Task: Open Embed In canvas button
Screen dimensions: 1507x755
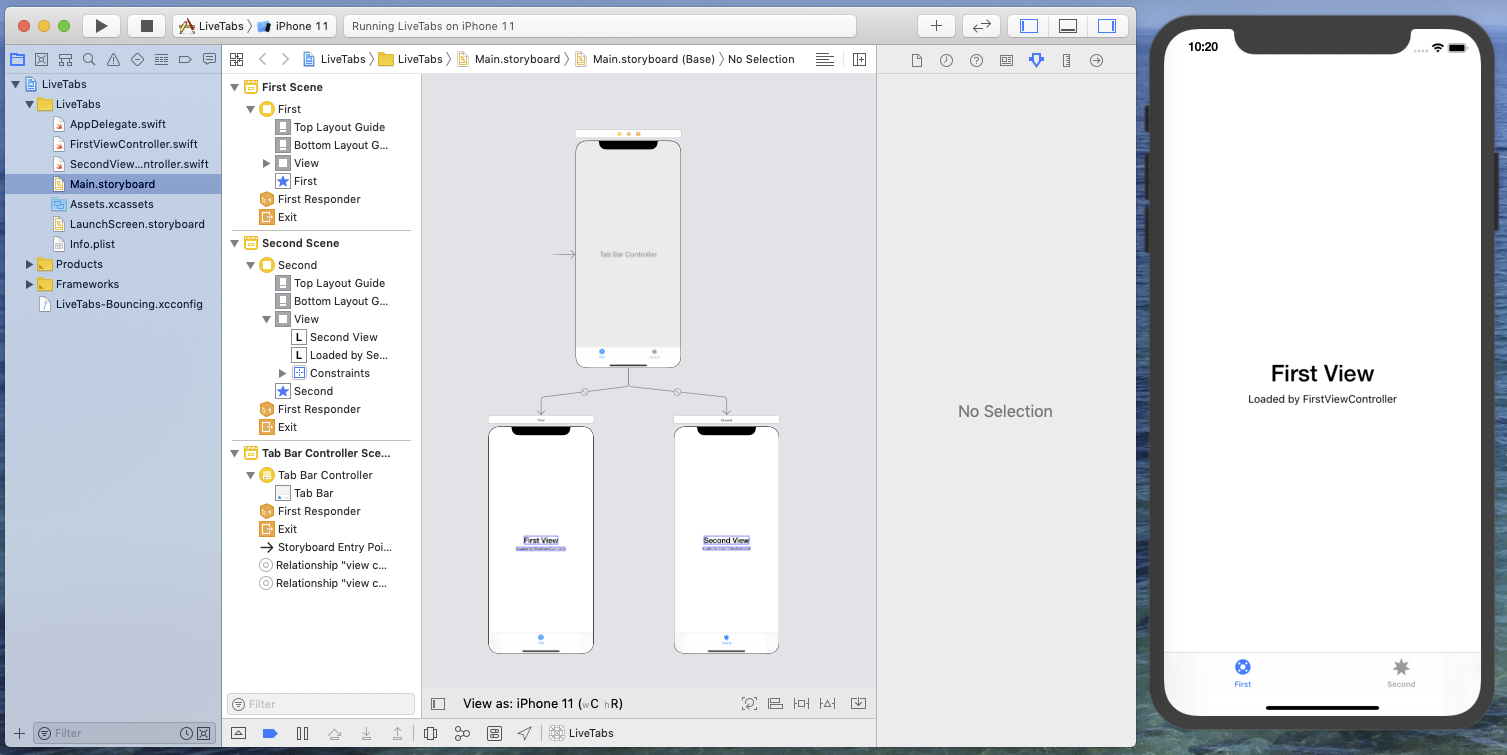Action: pyautogui.click(x=858, y=704)
